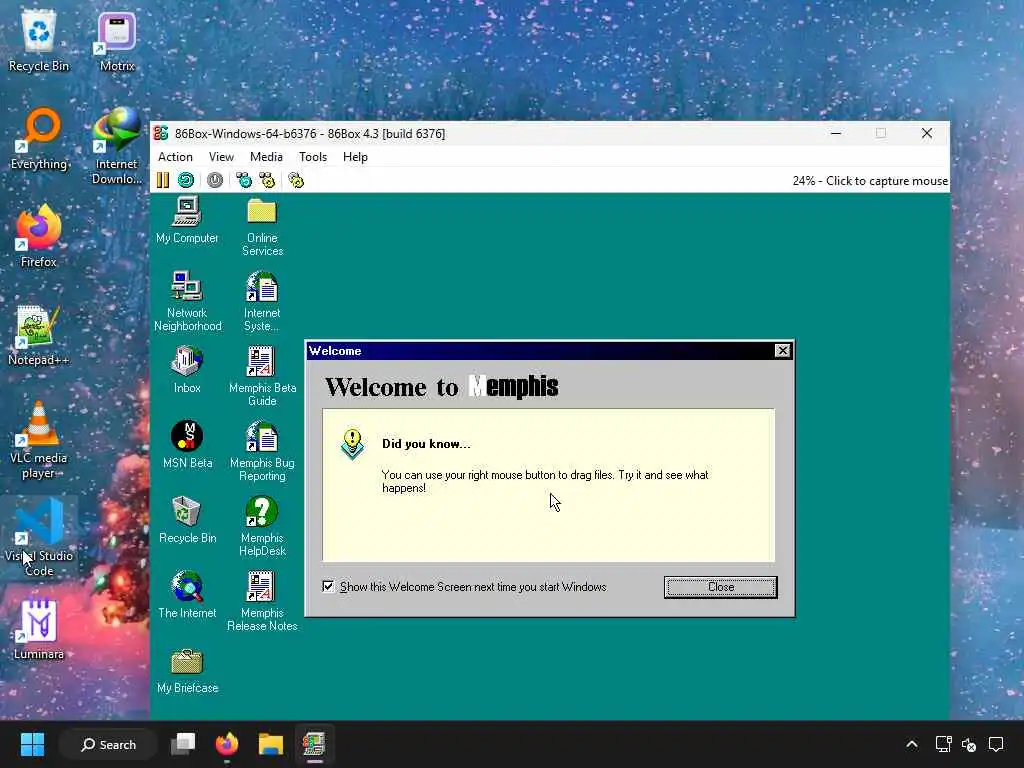The width and height of the screenshot is (1024, 768).
Task: Open File Explorer from taskbar
Action: pos(270,744)
